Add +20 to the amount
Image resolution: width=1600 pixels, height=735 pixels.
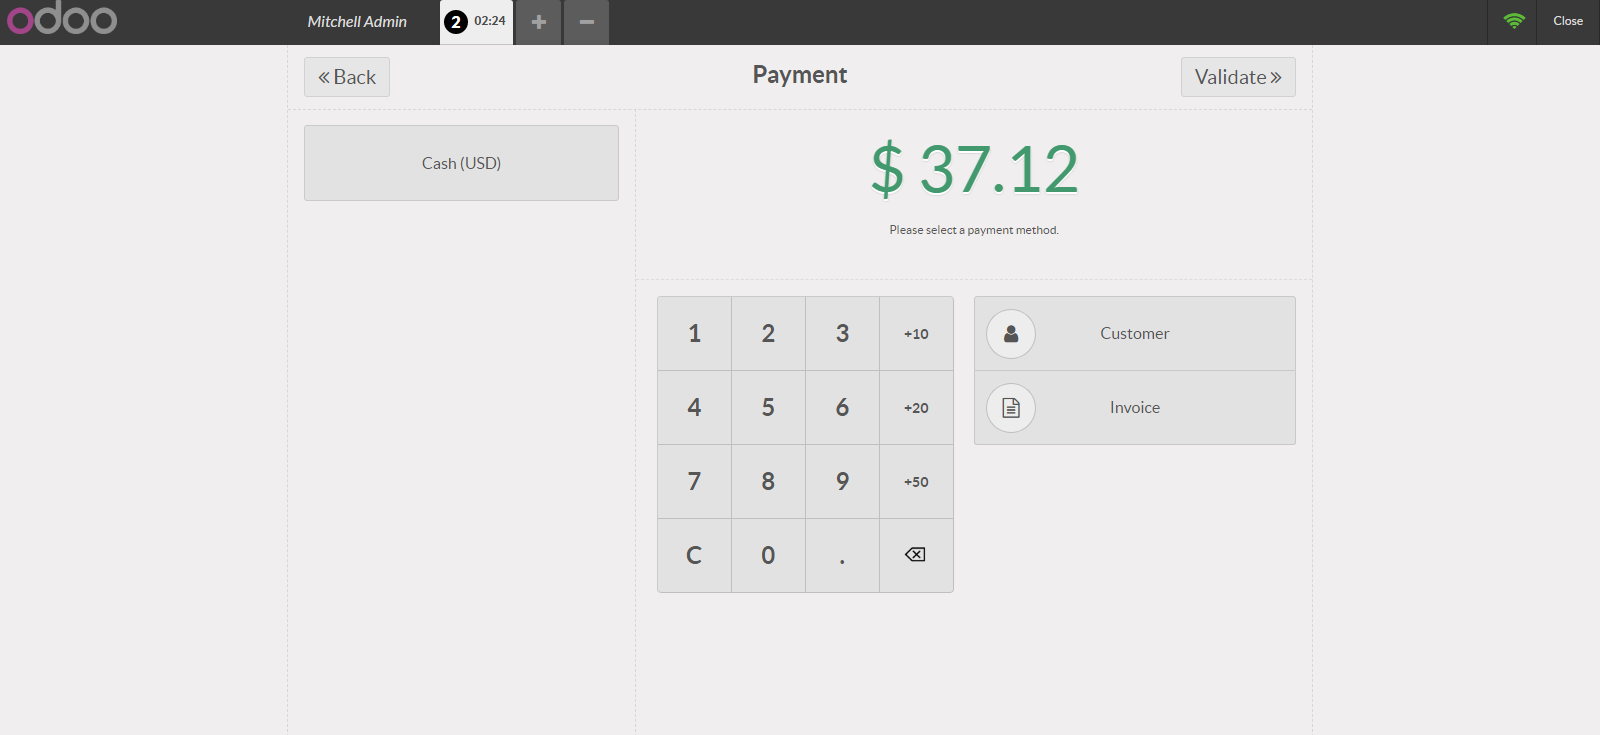[916, 407]
